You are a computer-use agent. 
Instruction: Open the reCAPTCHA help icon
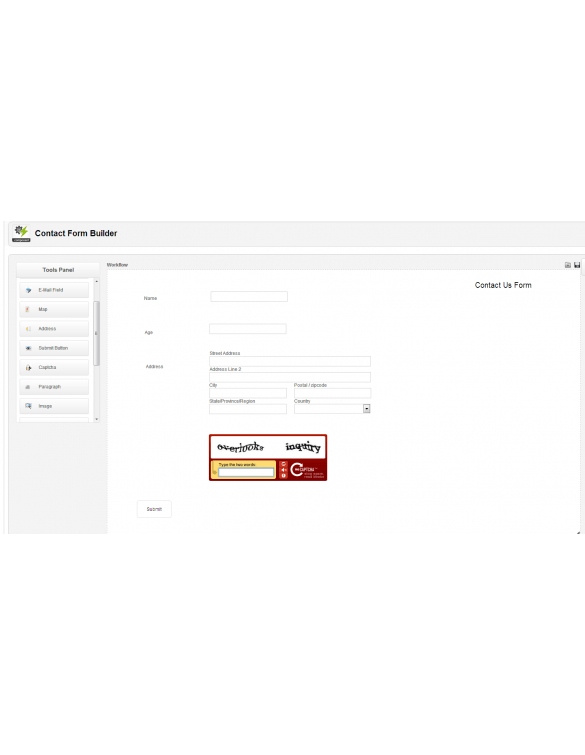pos(284,476)
